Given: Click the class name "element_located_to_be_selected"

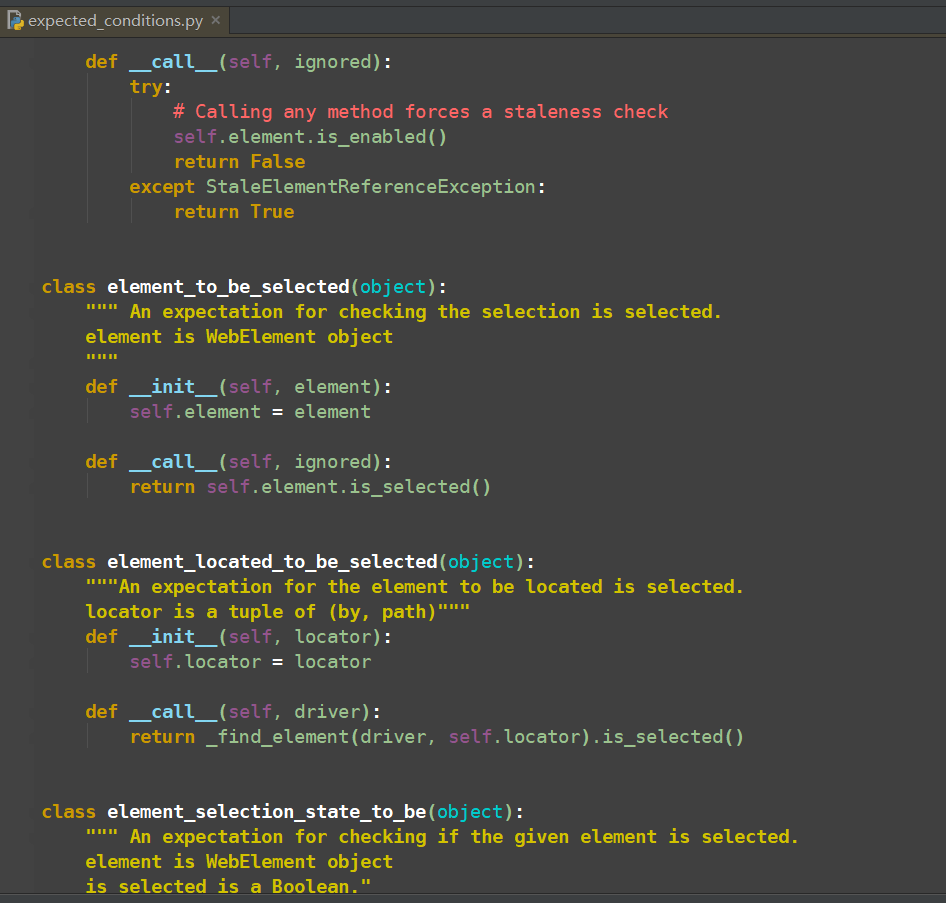Looking at the screenshot, I should tap(272, 562).
